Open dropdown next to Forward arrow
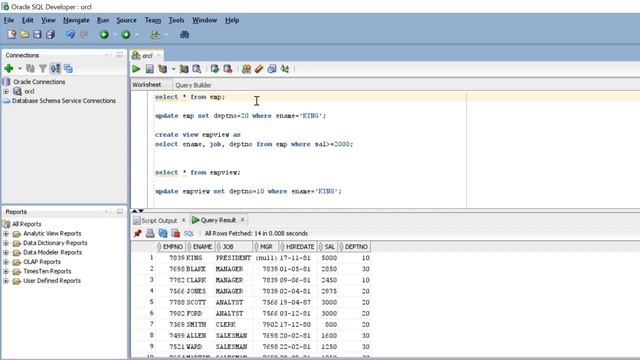The width and height of the screenshot is (640, 360). pyautogui.click(x=136, y=35)
